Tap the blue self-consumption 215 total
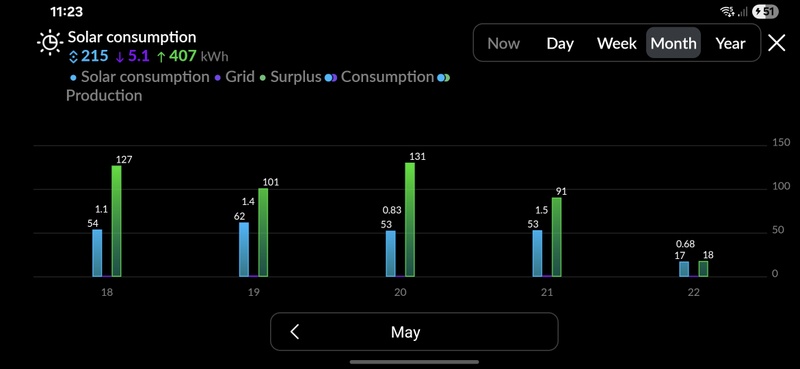The width and height of the screenshot is (800, 369). 88,56
